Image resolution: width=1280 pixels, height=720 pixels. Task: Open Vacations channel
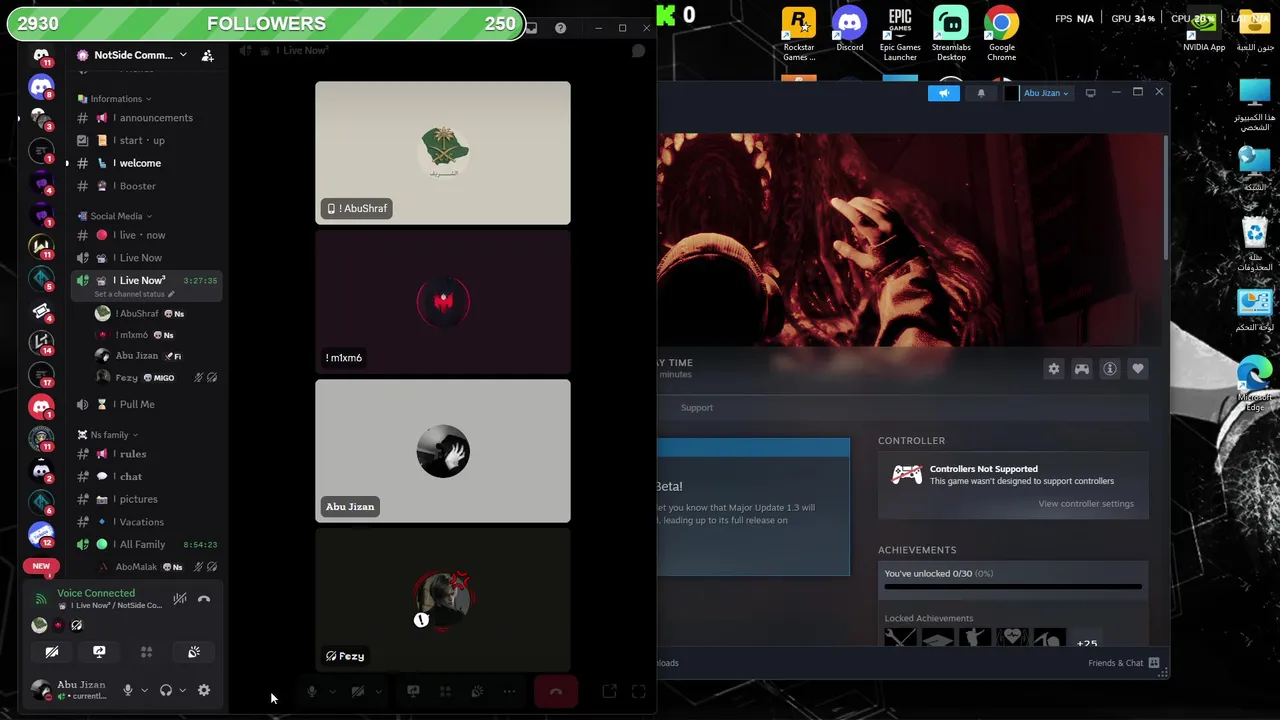(x=147, y=522)
